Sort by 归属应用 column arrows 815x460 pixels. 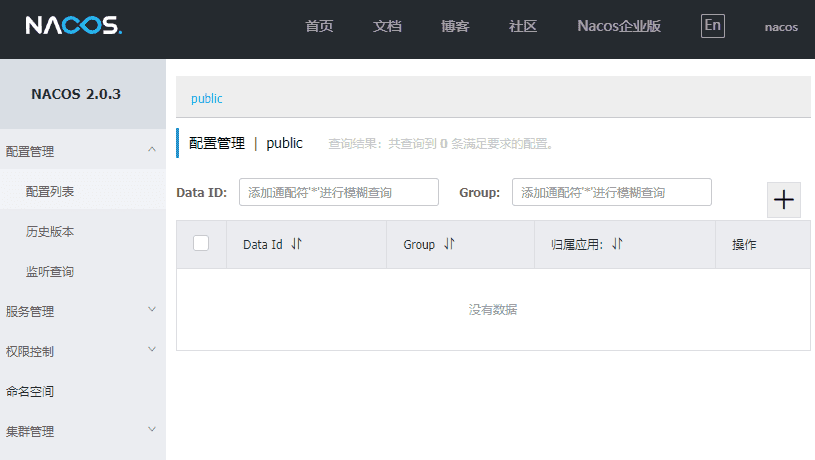point(617,244)
